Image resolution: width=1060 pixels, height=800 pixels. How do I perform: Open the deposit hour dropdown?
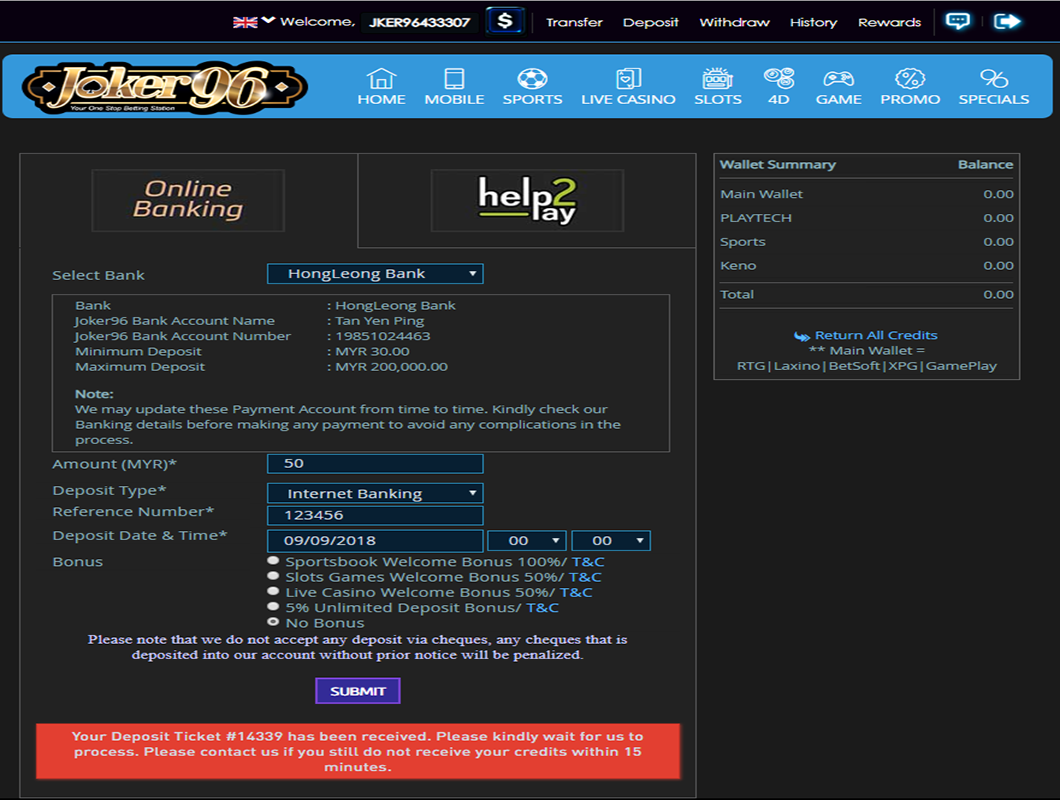click(x=526, y=541)
